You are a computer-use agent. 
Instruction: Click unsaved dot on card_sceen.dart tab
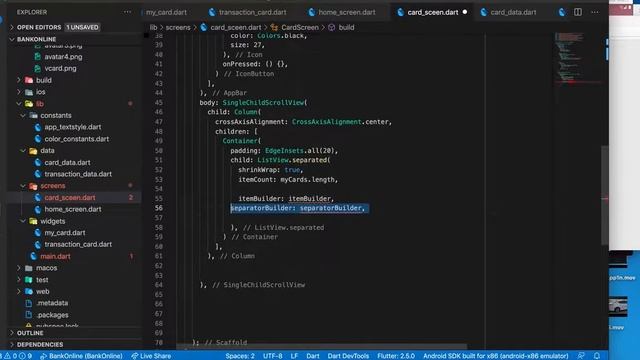(464, 12)
